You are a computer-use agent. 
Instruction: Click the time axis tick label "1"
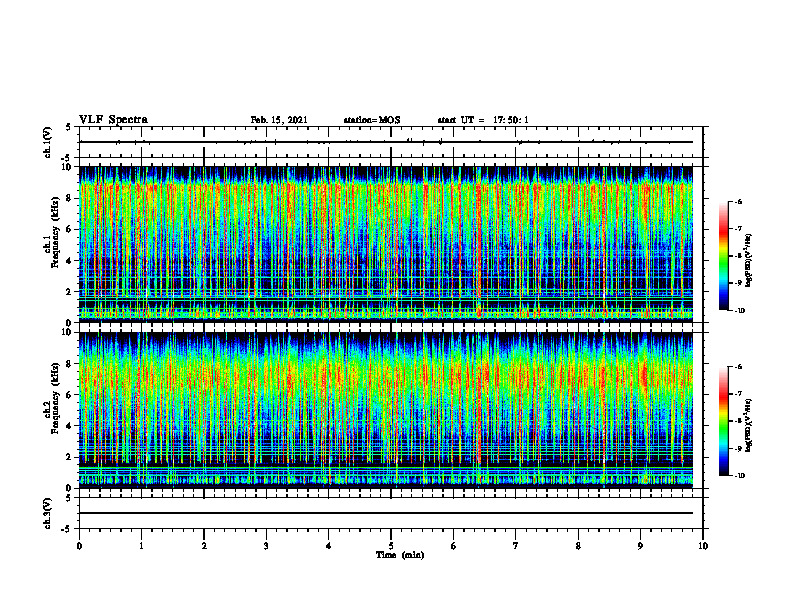click(141, 546)
